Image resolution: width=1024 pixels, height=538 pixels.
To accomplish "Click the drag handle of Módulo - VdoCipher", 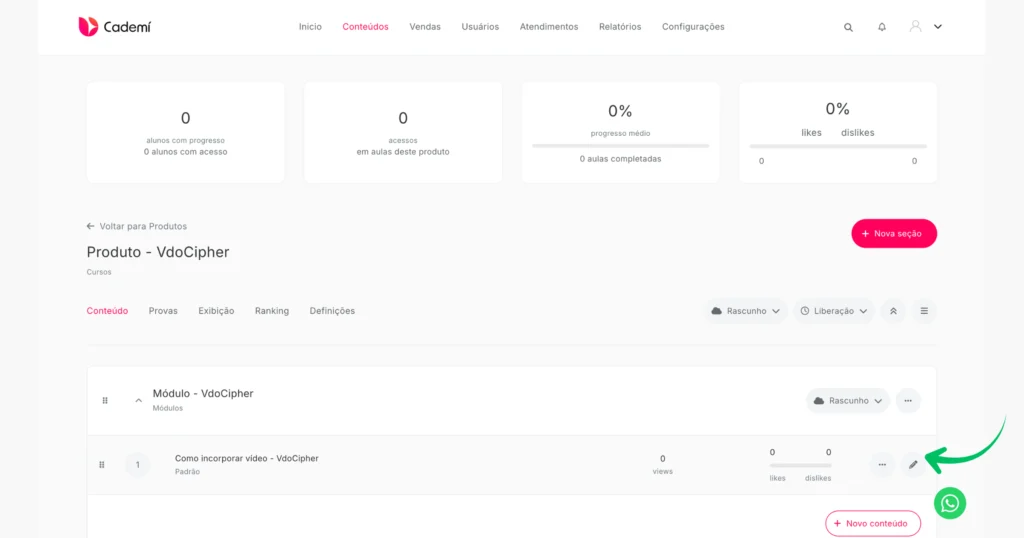I will pyautogui.click(x=105, y=400).
